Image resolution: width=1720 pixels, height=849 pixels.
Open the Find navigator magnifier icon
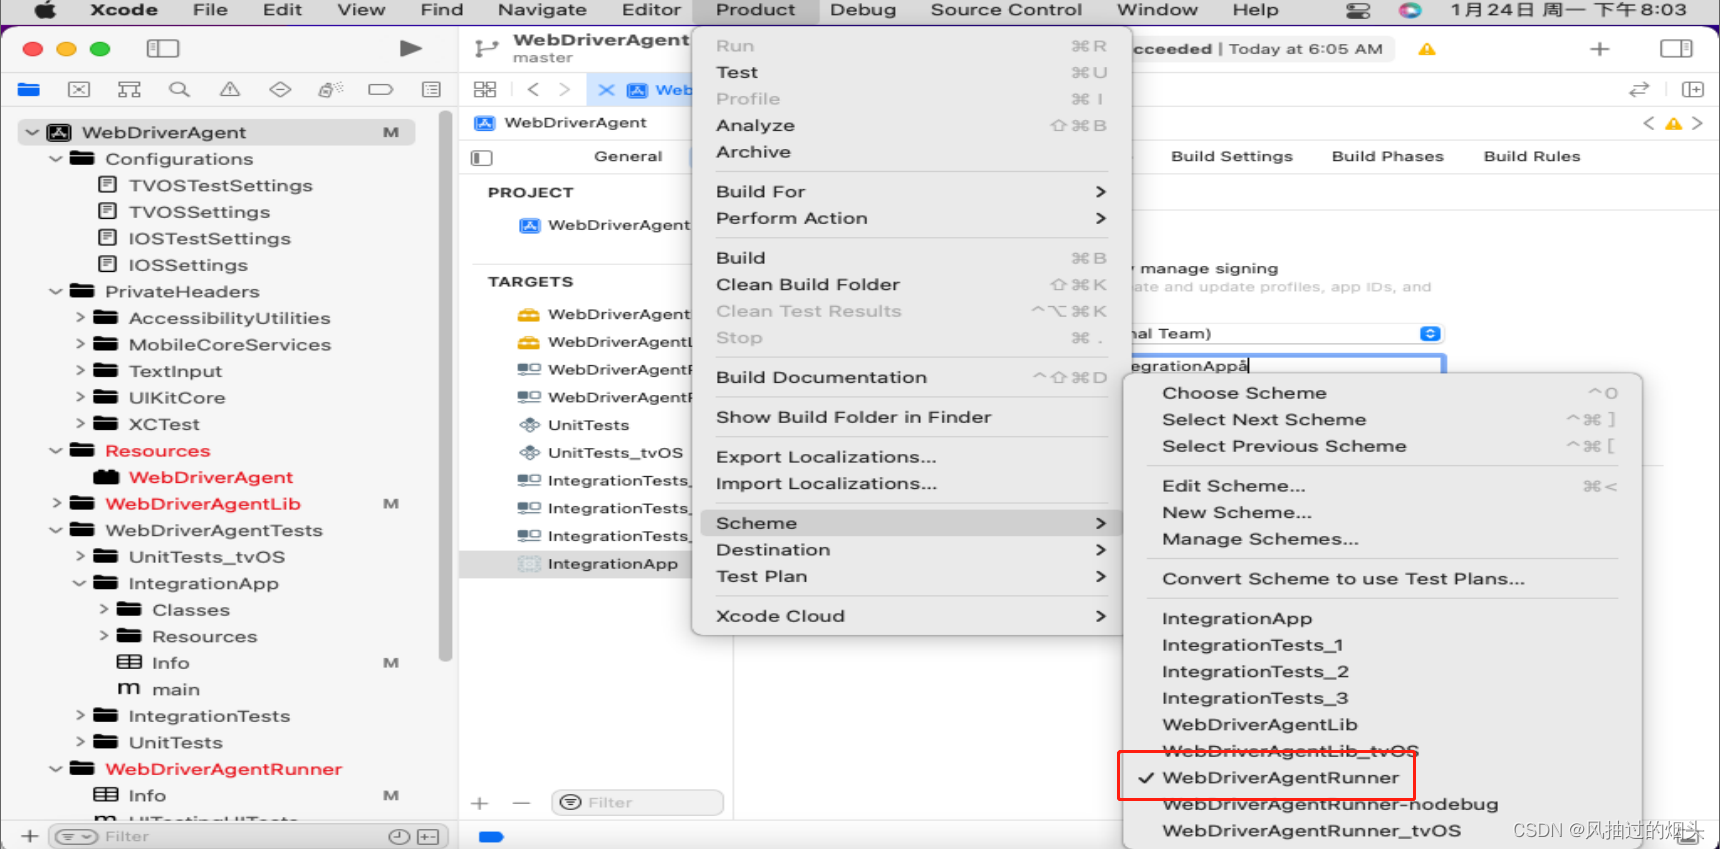[179, 90]
